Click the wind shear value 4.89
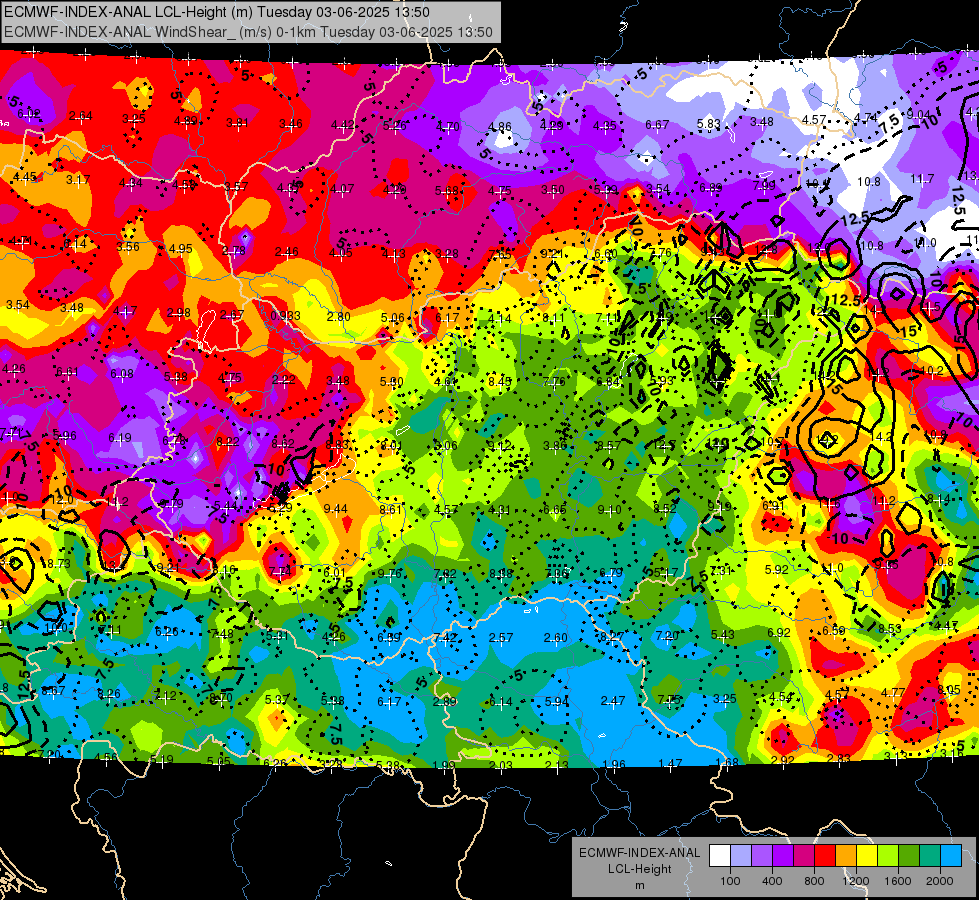The image size is (979, 900). (185, 121)
